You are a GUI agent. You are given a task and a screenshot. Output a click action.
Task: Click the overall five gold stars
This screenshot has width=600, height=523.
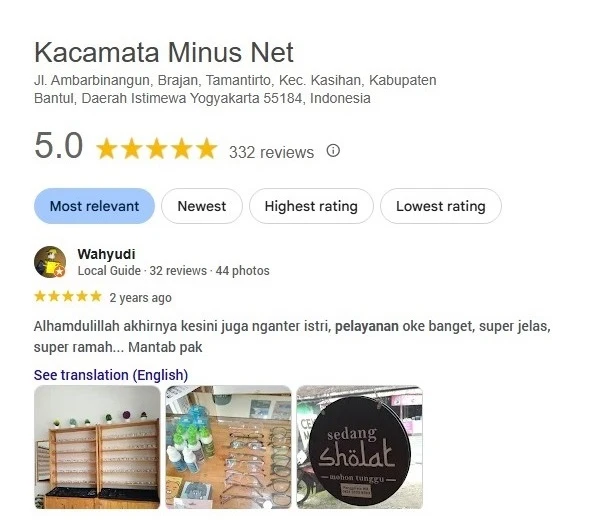[x=157, y=149]
